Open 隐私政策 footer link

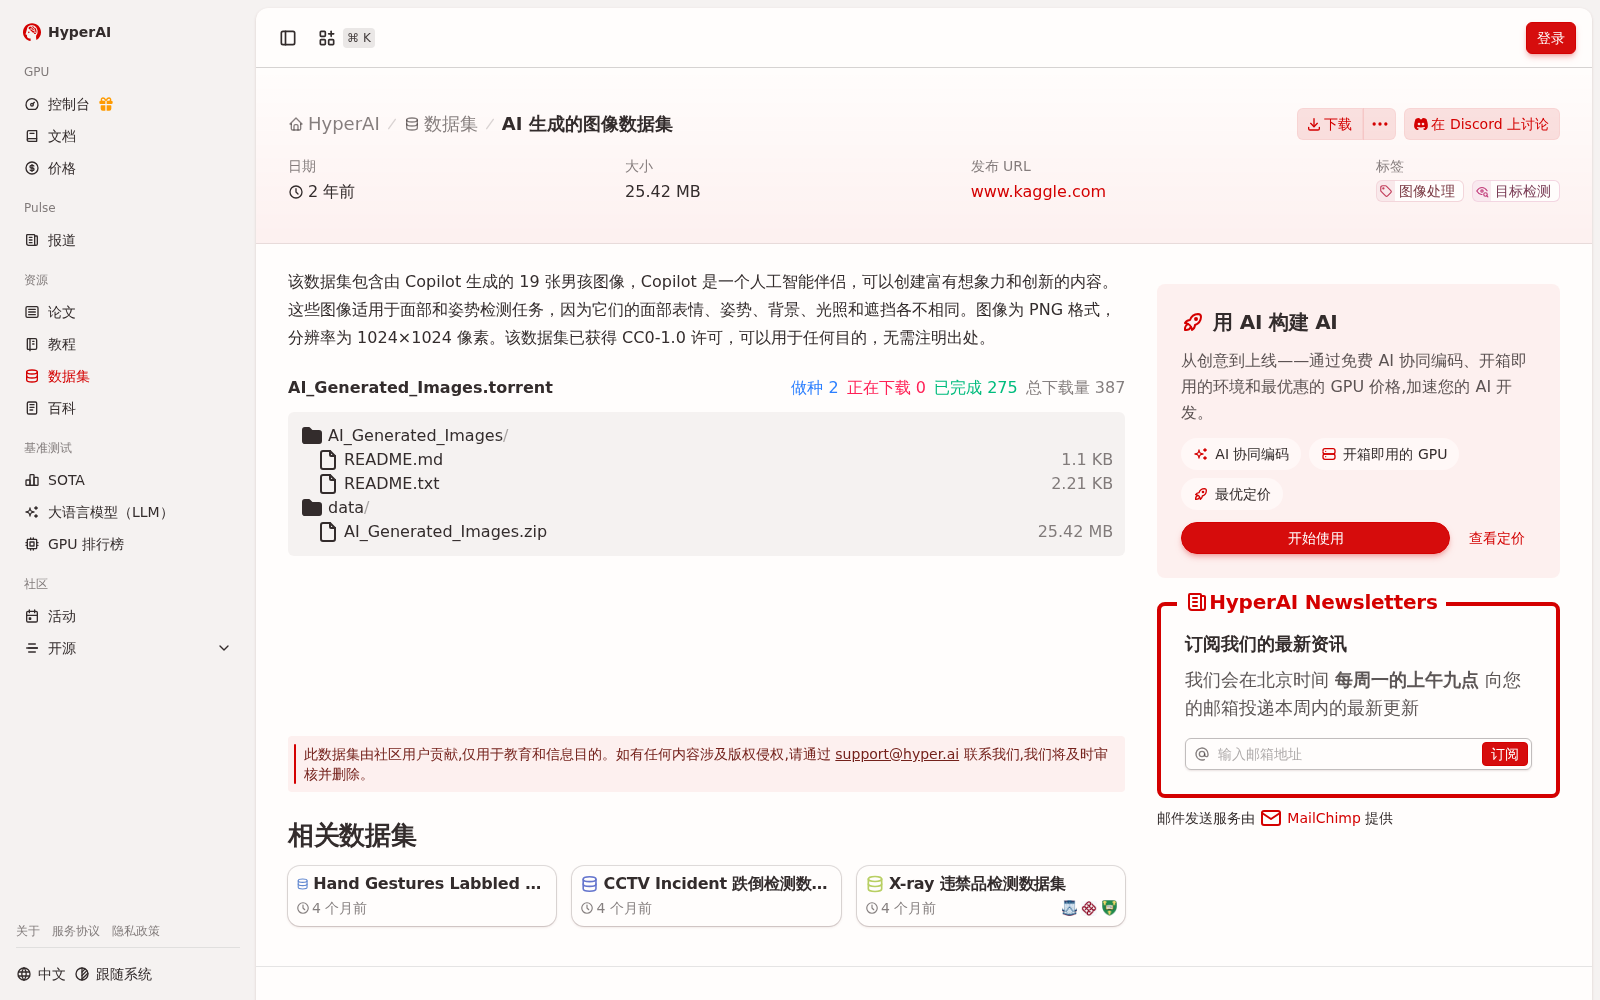[136, 931]
